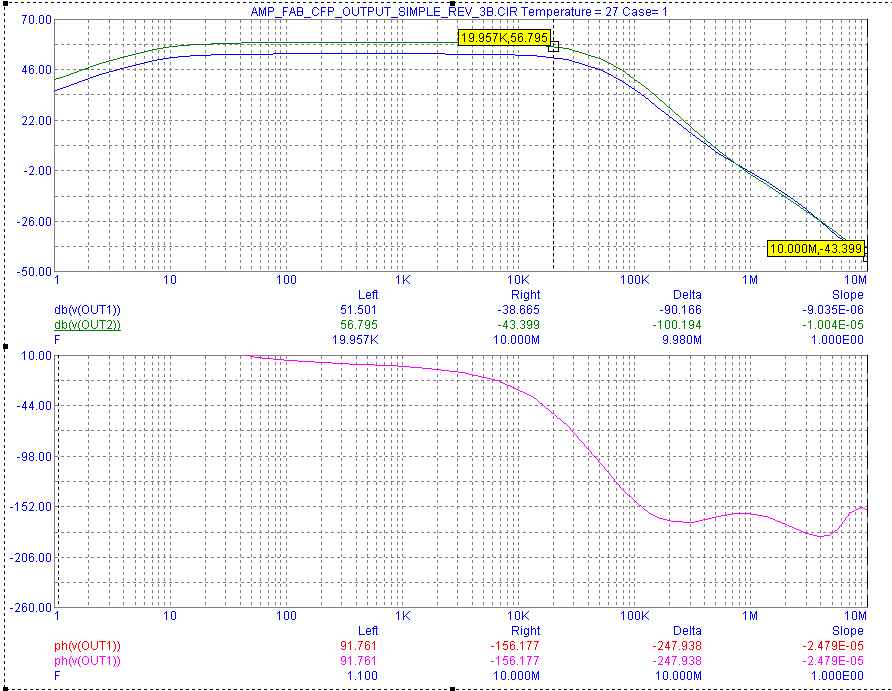Click the 70.00 y-axis label on gain plot
This screenshot has width=892, height=691.
pyautogui.click(x=36, y=20)
